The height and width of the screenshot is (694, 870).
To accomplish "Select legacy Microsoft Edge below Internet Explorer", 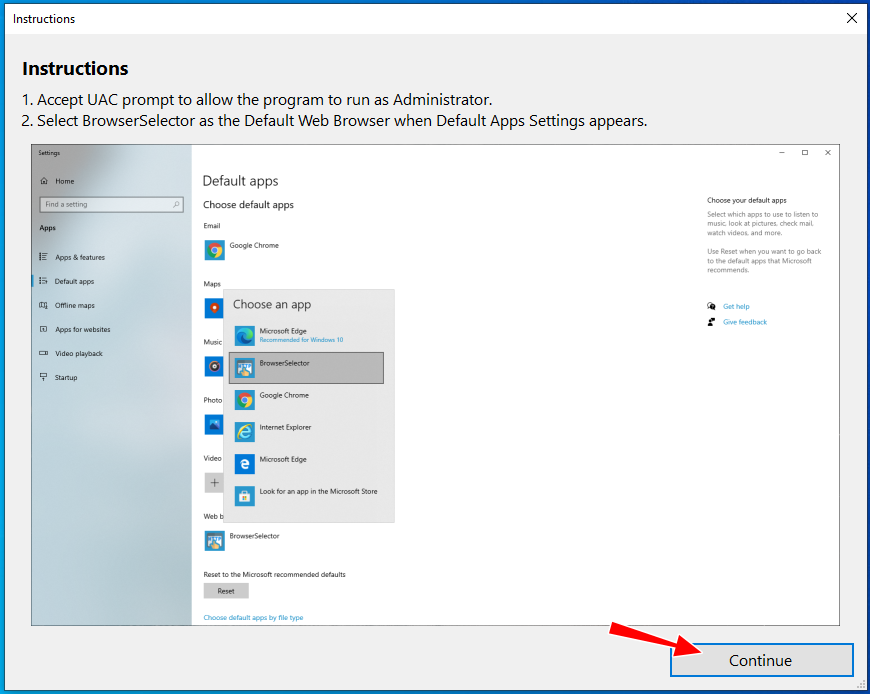I will pyautogui.click(x=306, y=464).
